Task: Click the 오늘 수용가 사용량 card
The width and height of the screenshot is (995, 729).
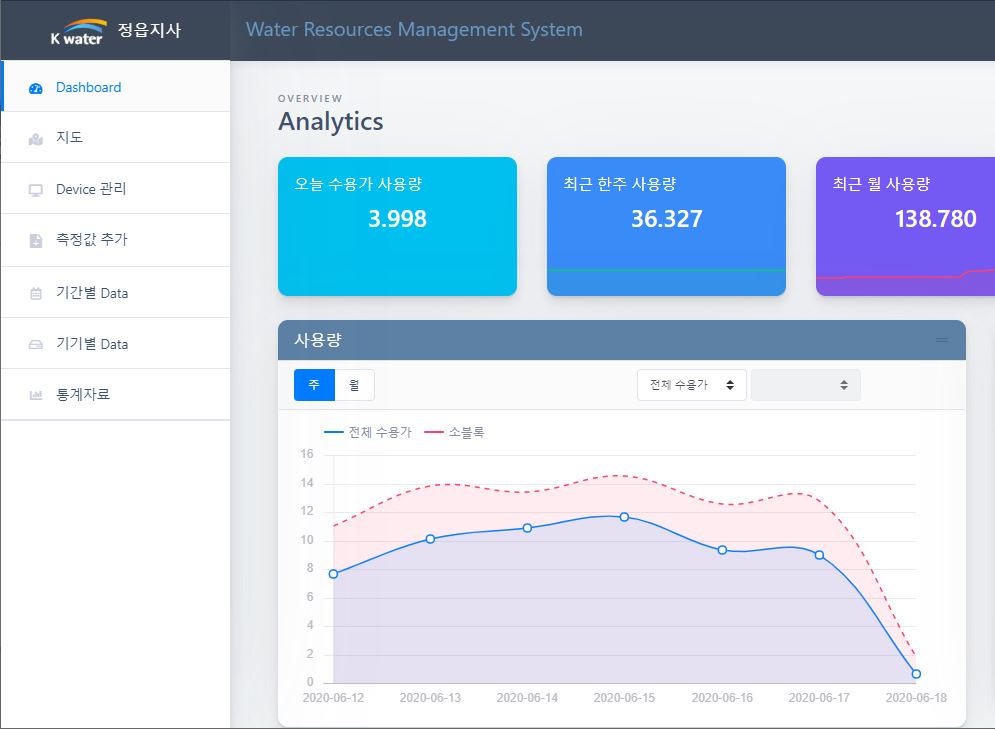Action: click(397, 226)
